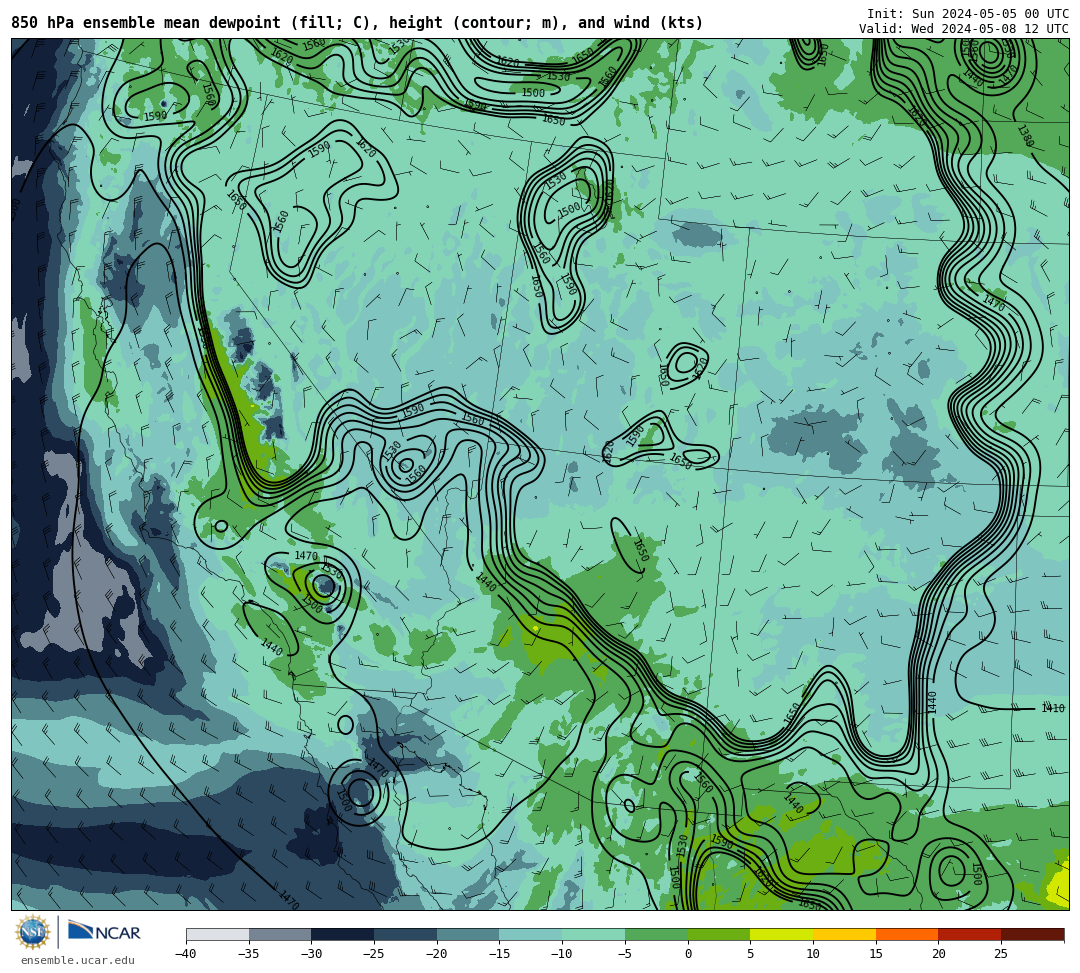Click the '0' colorbar label

688,954
